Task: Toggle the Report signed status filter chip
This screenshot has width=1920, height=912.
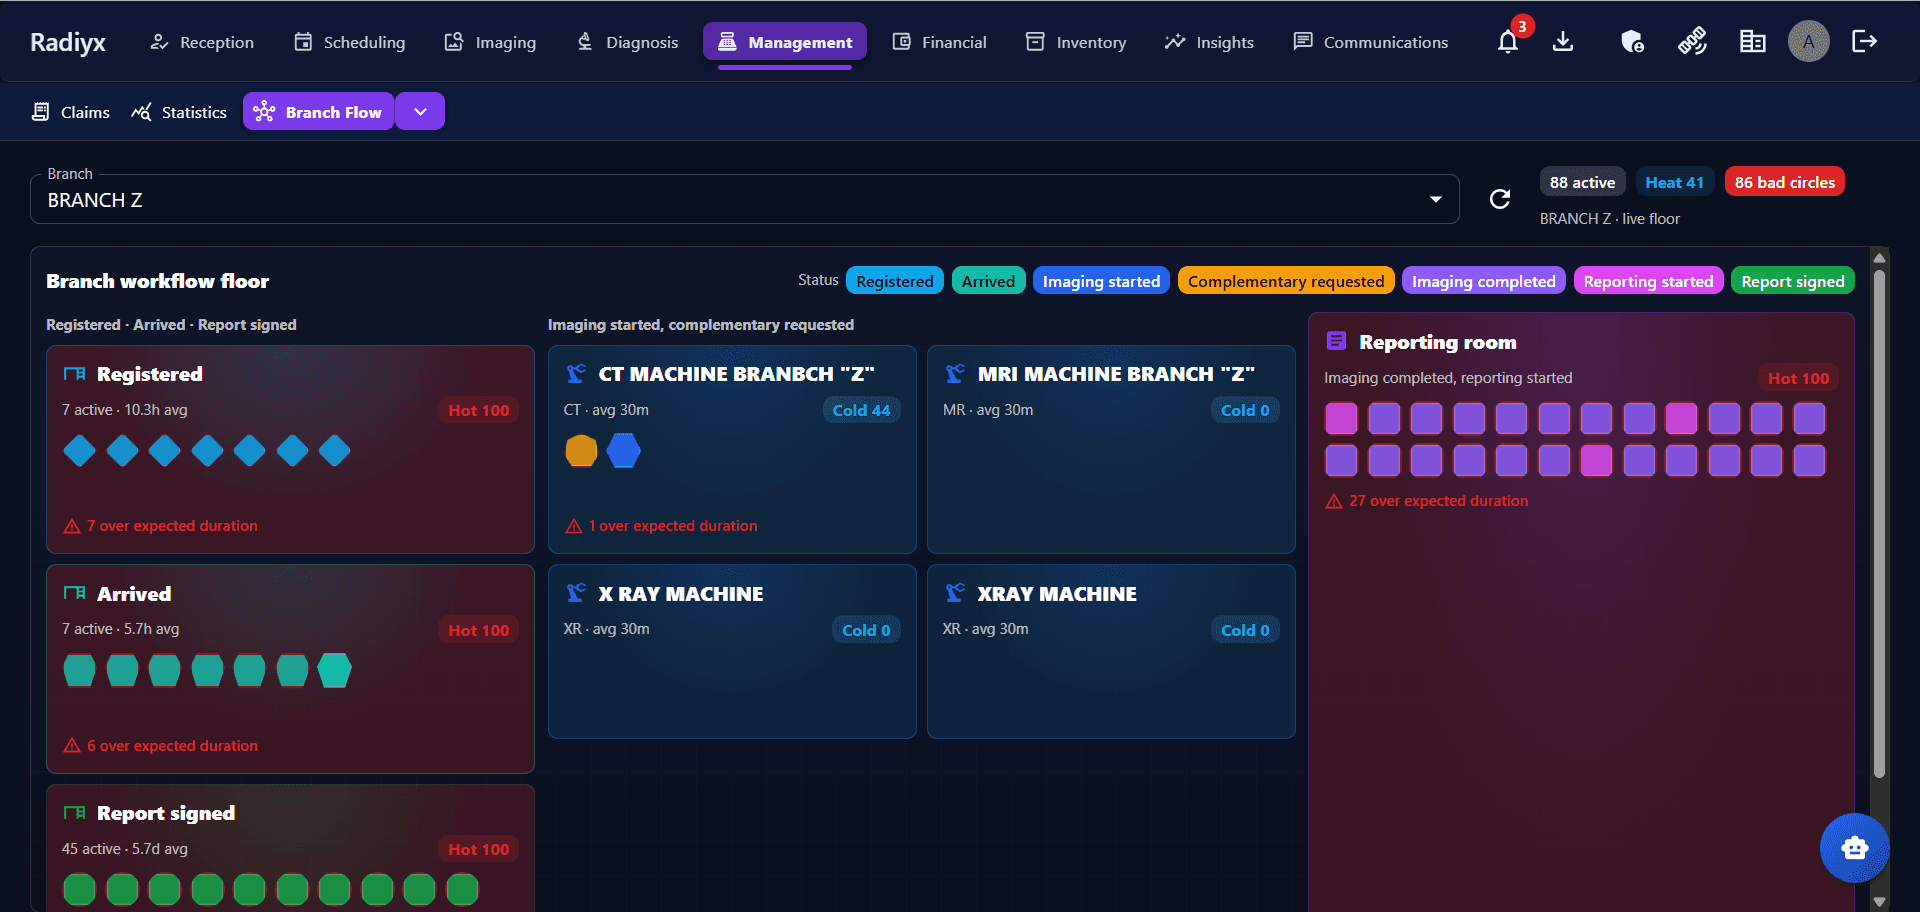Action: tap(1792, 281)
